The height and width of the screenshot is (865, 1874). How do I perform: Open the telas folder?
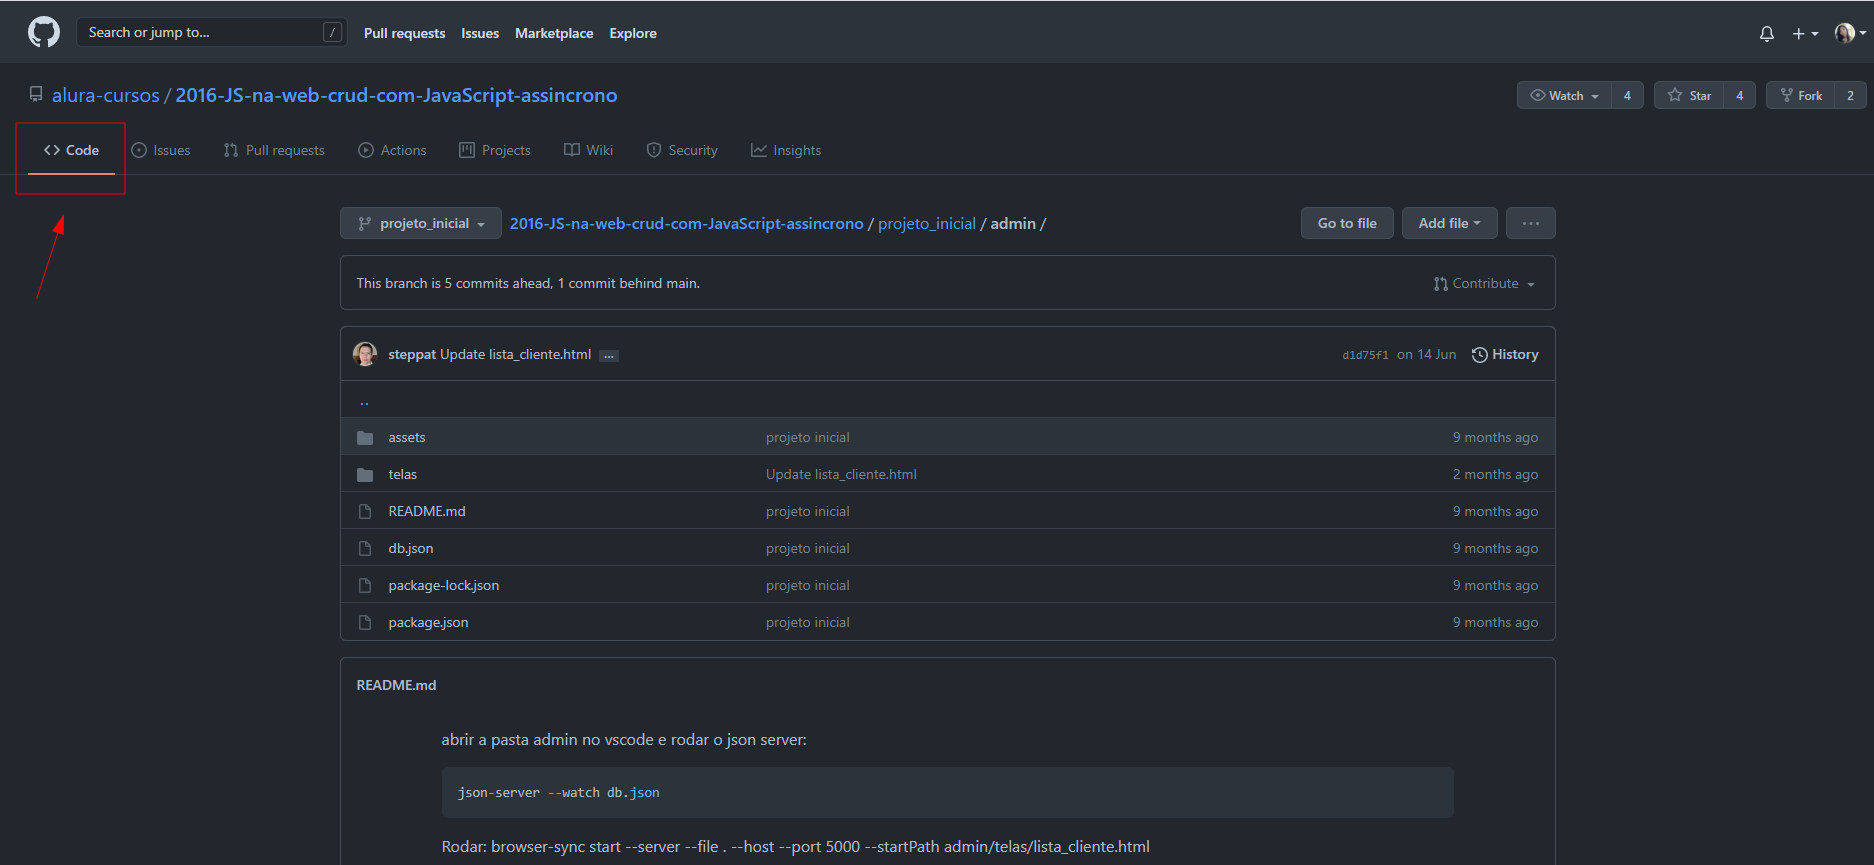coord(403,475)
